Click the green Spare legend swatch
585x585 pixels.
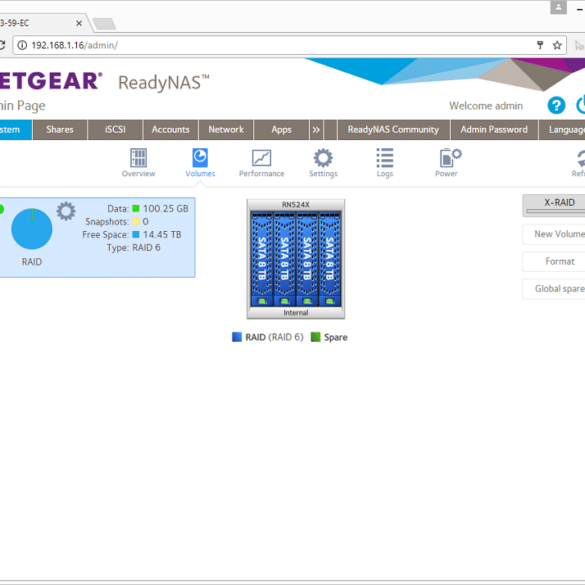pos(316,337)
